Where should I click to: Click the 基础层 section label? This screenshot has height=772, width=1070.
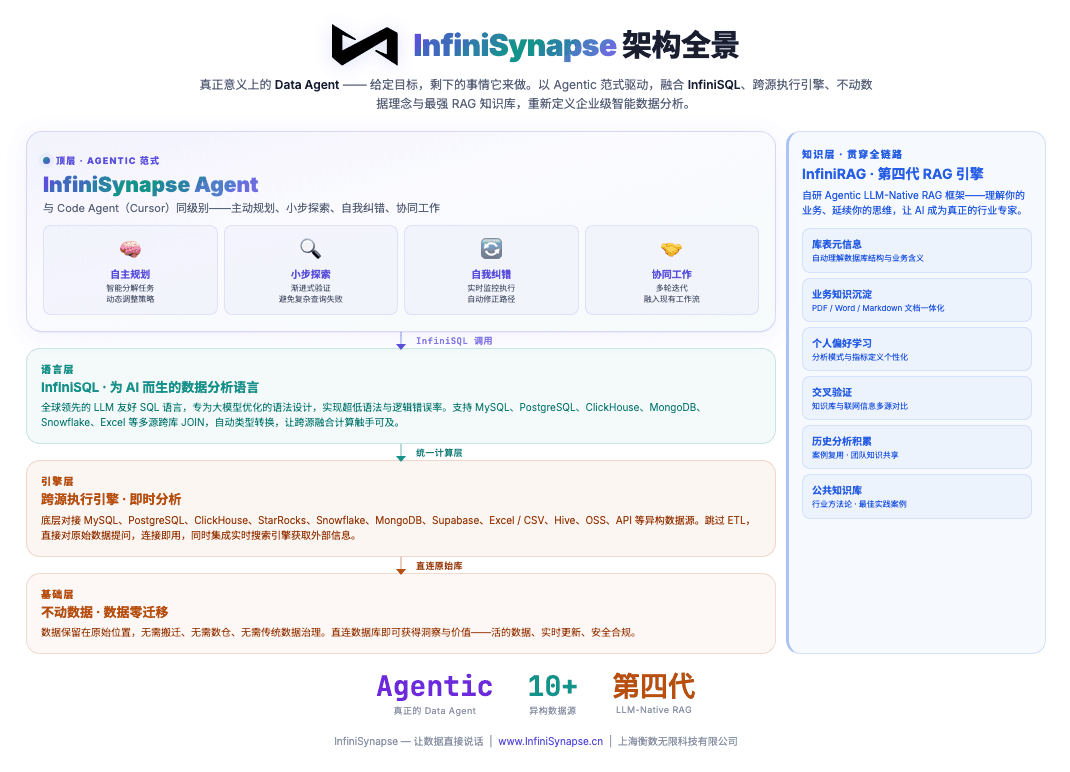click(x=57, y=595)
